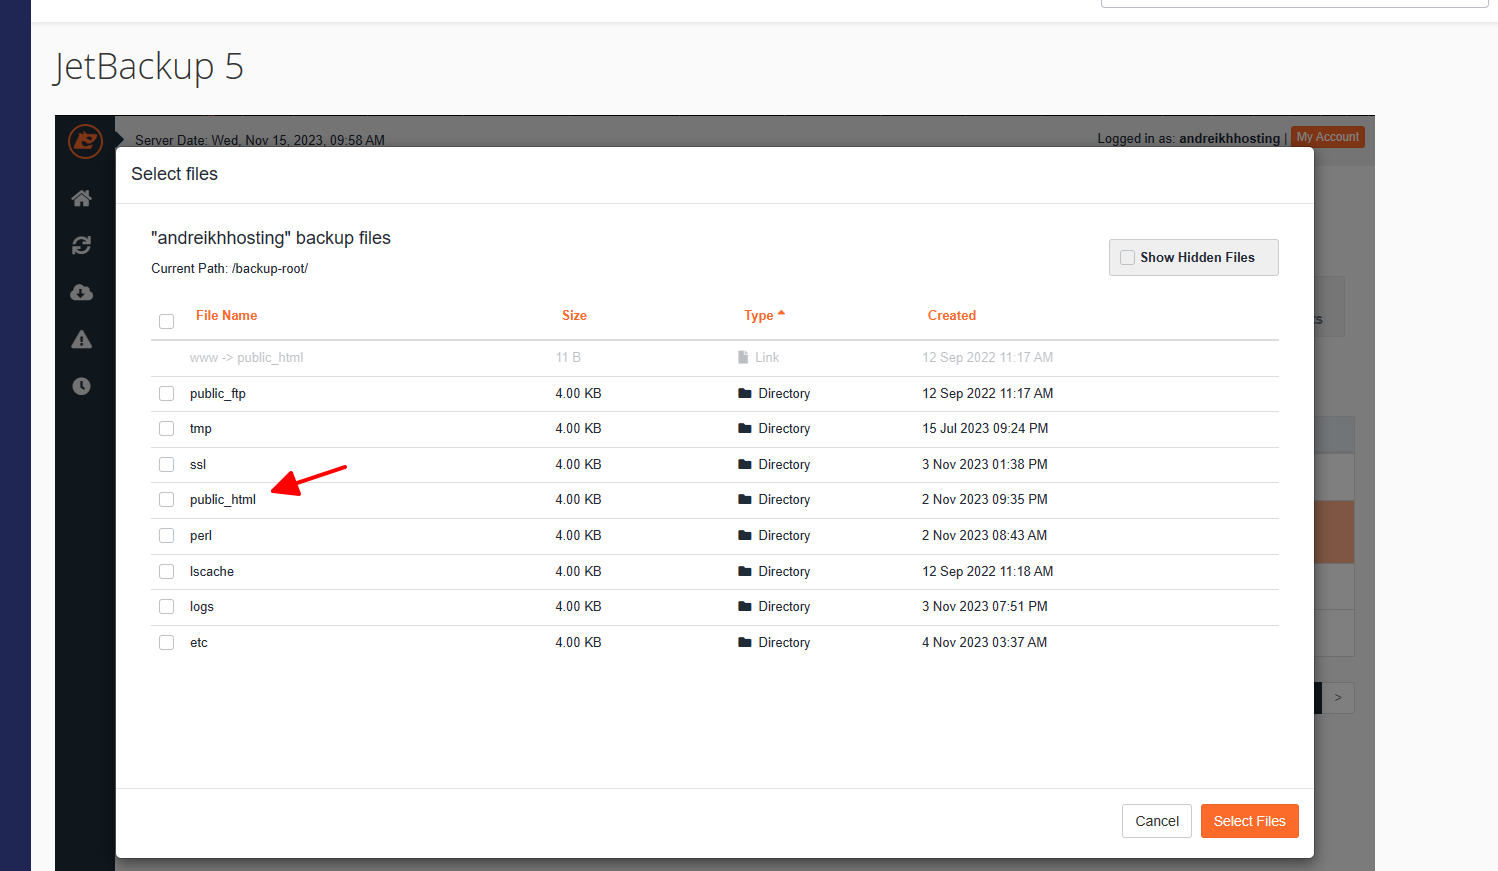Open the ssl directory

coord(198,464)
